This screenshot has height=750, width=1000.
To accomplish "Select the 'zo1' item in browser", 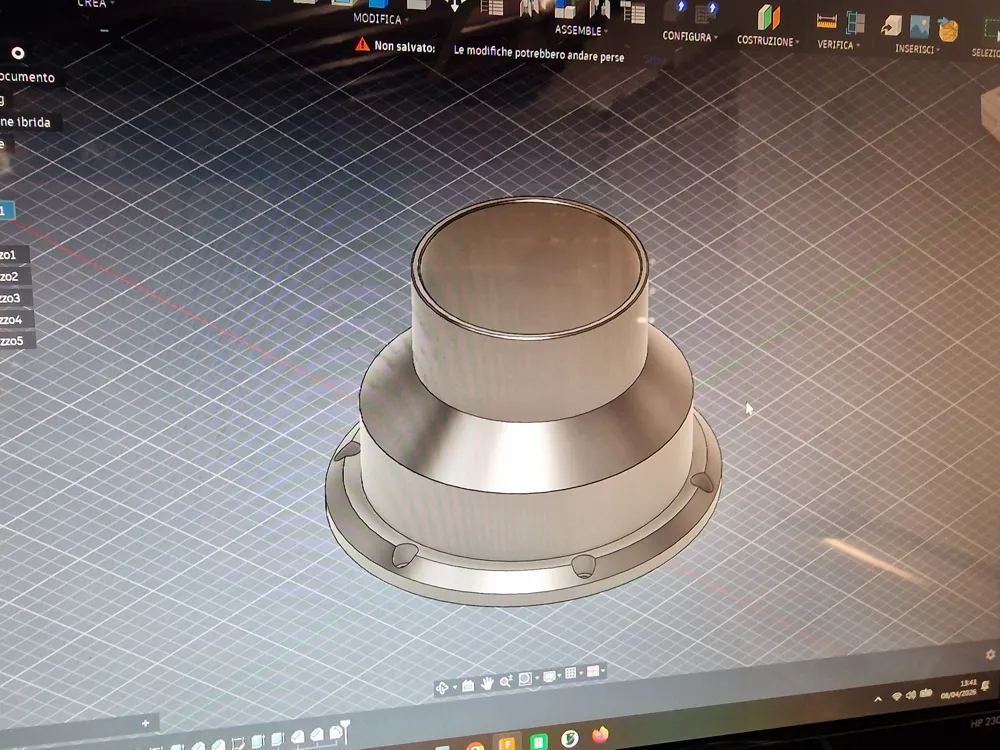I will [14, 254].
